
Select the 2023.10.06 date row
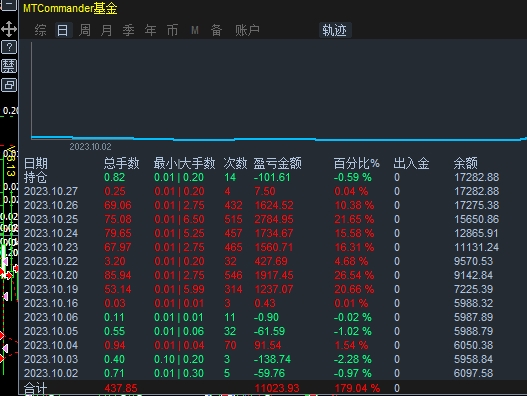51,317
